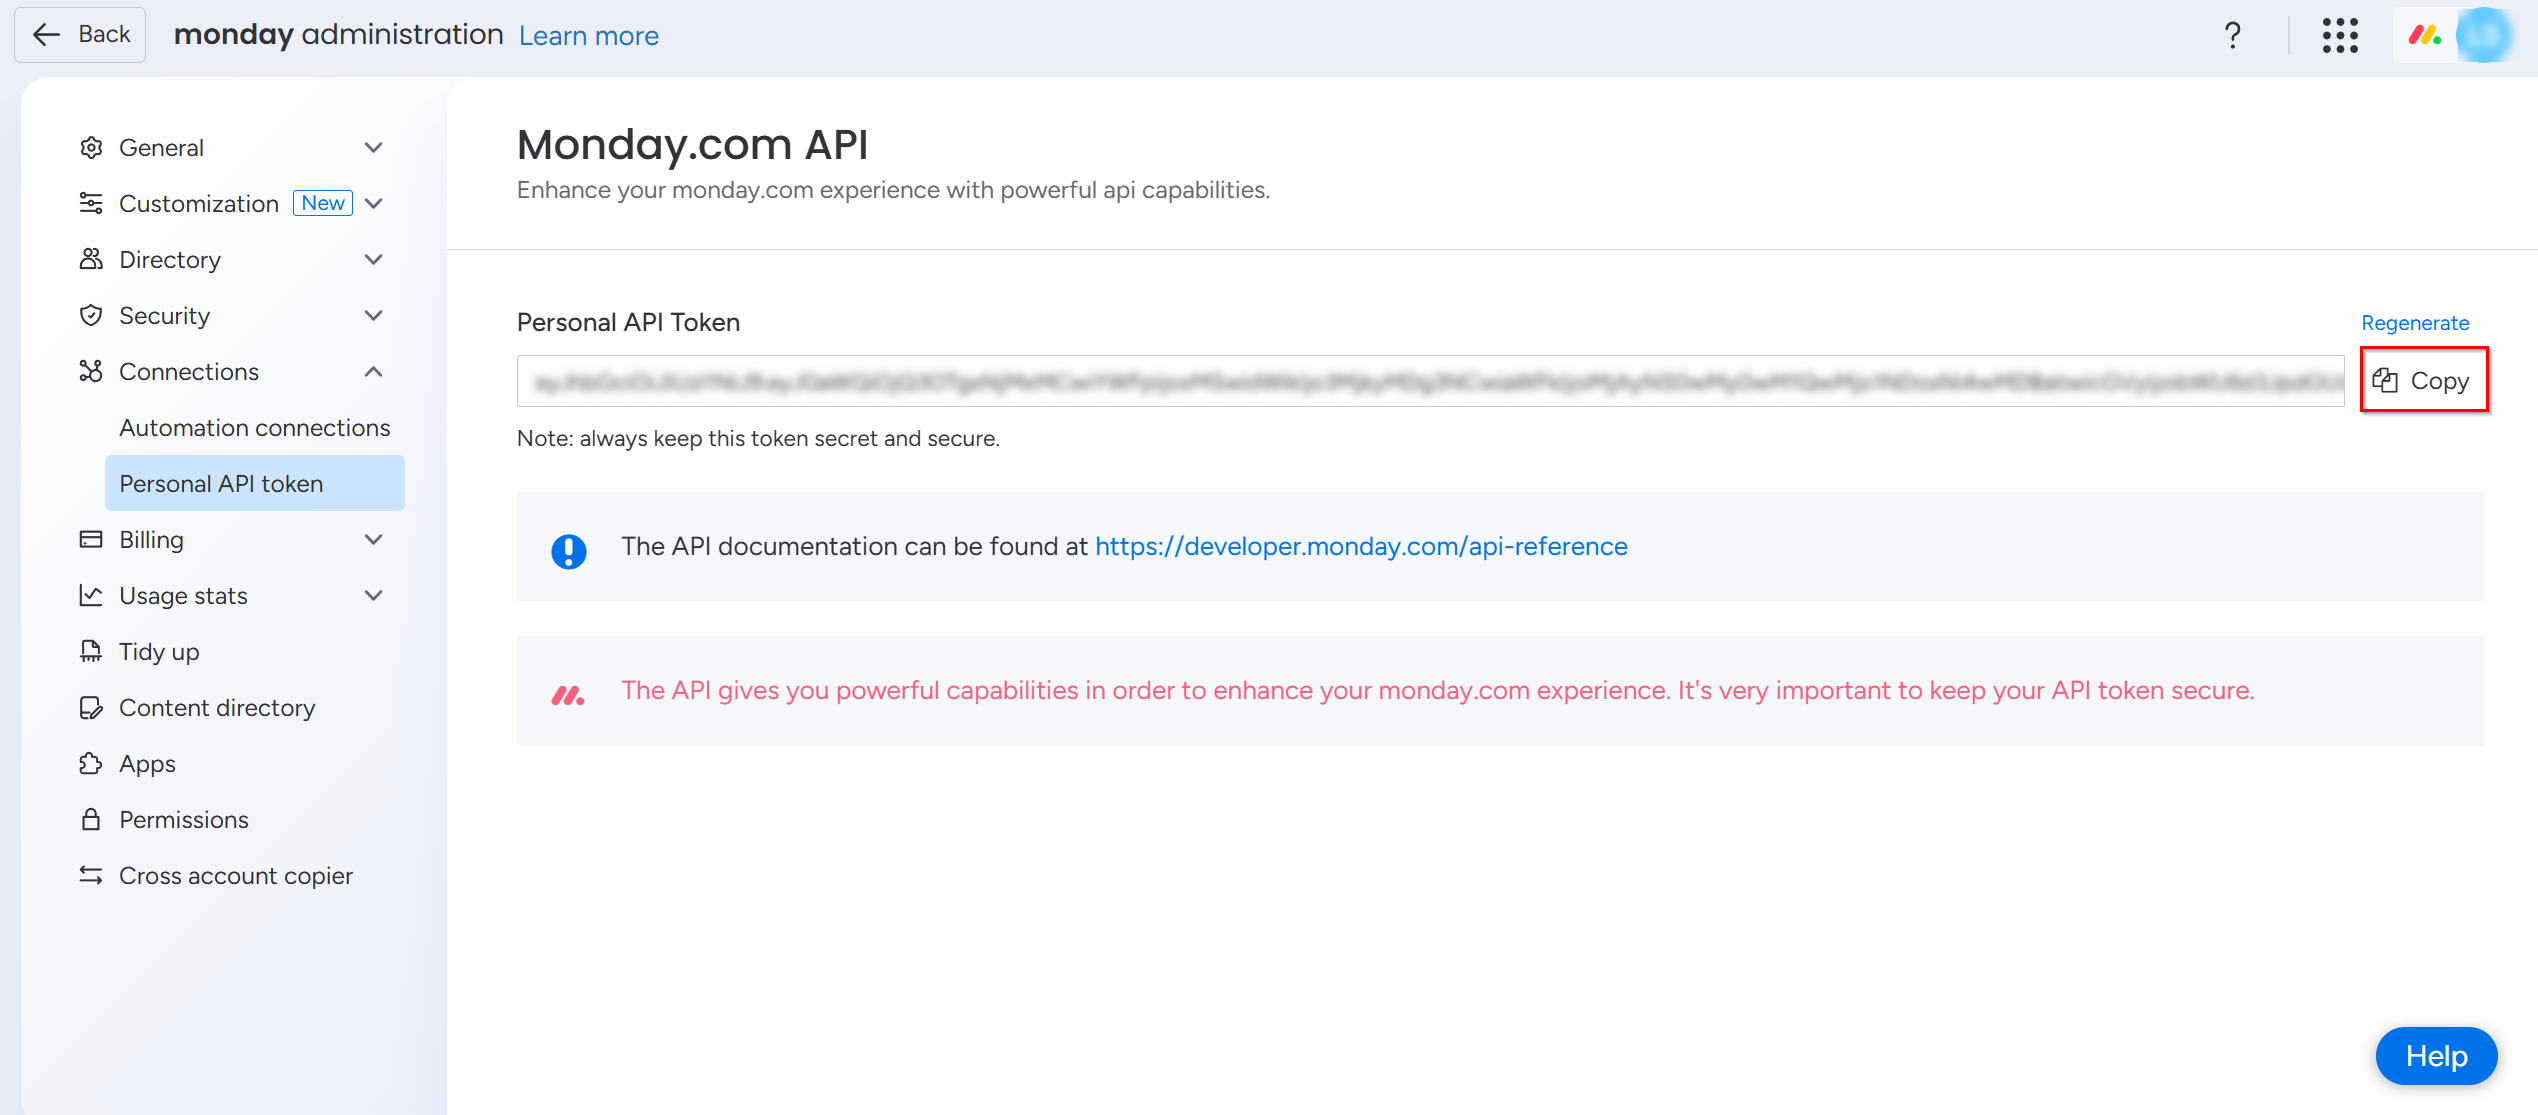The image size is (2538, 1115).
Task: Click the Cross account copier arrows icon
Action: pos(91,875)
